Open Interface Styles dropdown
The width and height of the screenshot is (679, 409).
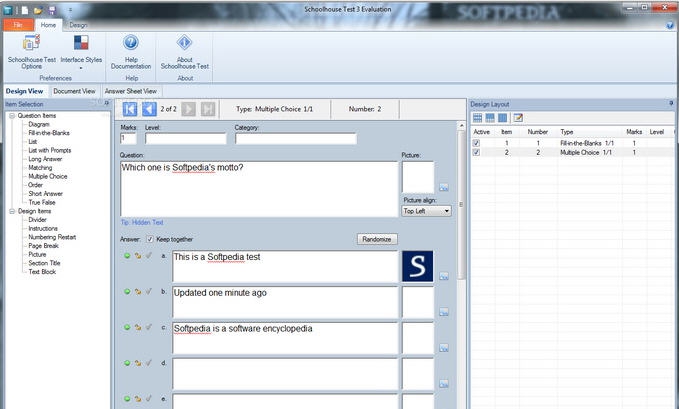coord(81,52)
